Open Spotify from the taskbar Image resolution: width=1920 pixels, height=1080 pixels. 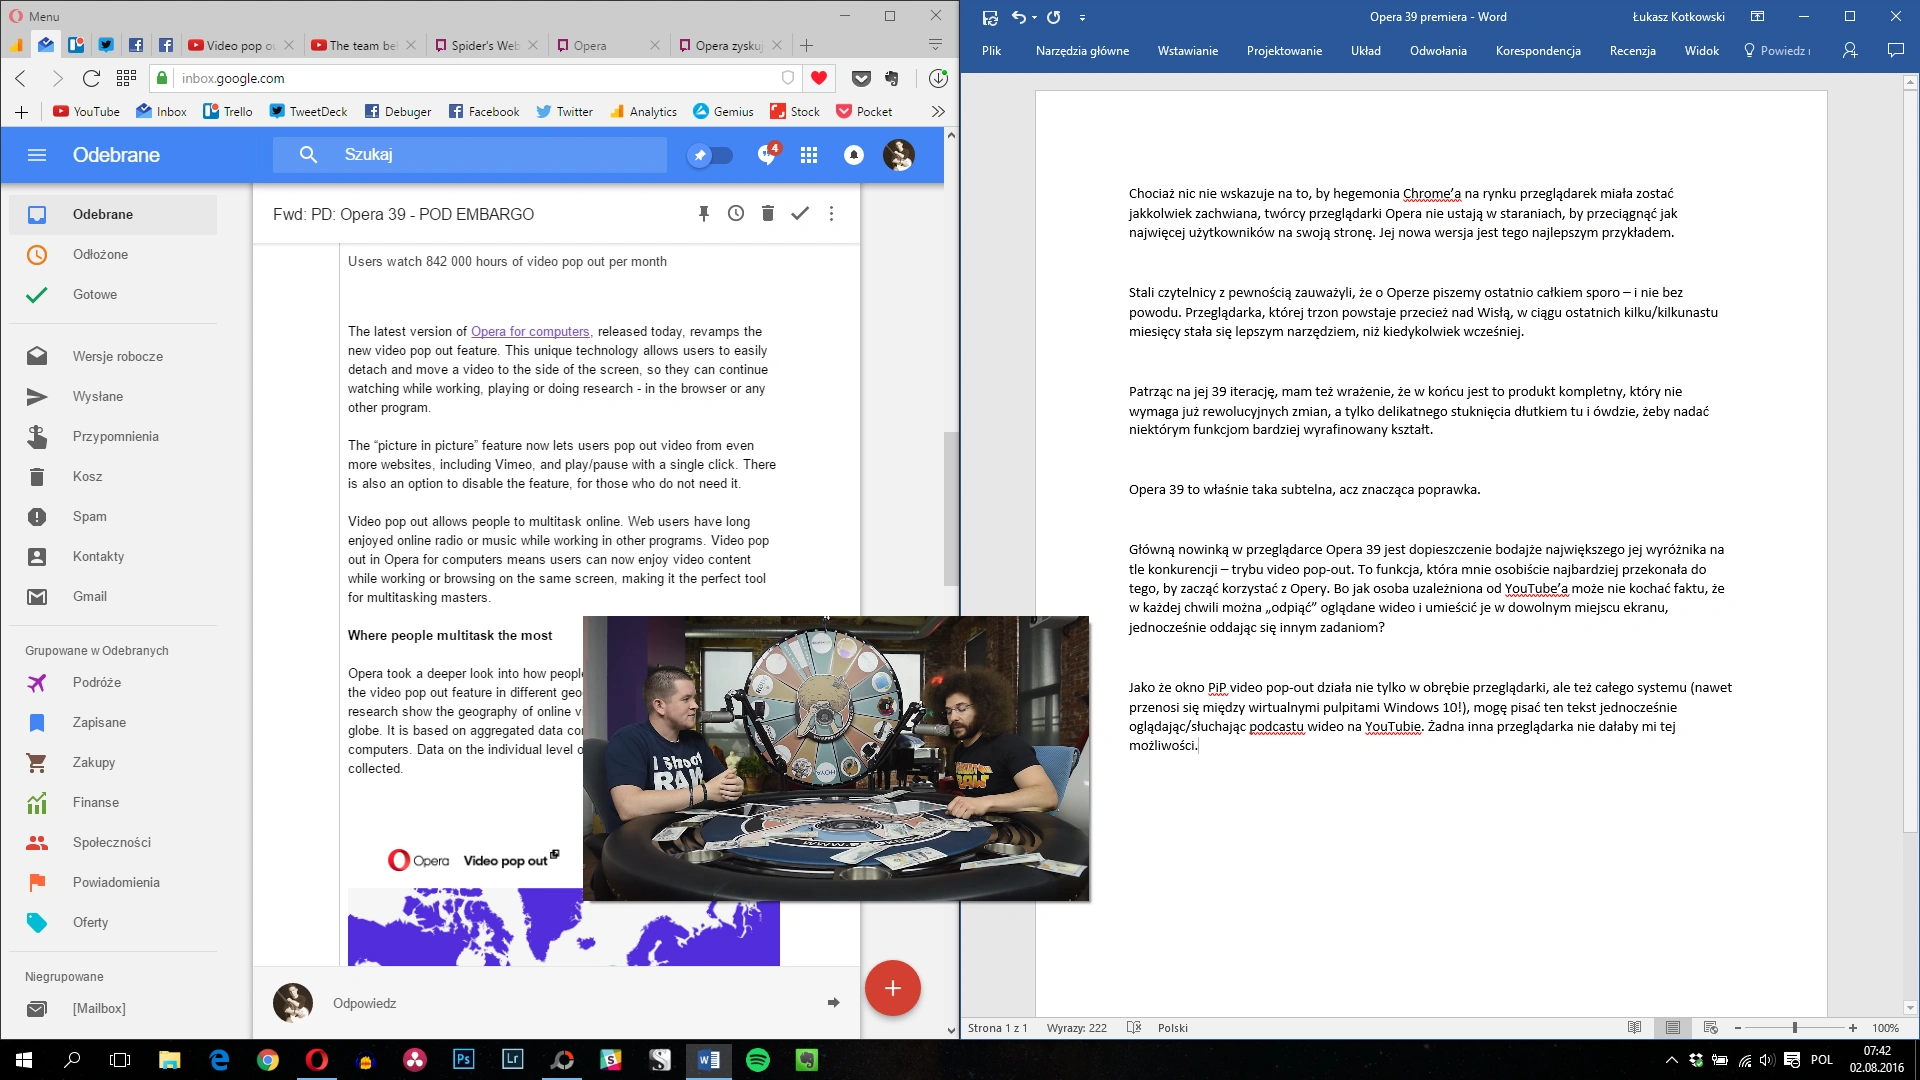pos(758,1060)
